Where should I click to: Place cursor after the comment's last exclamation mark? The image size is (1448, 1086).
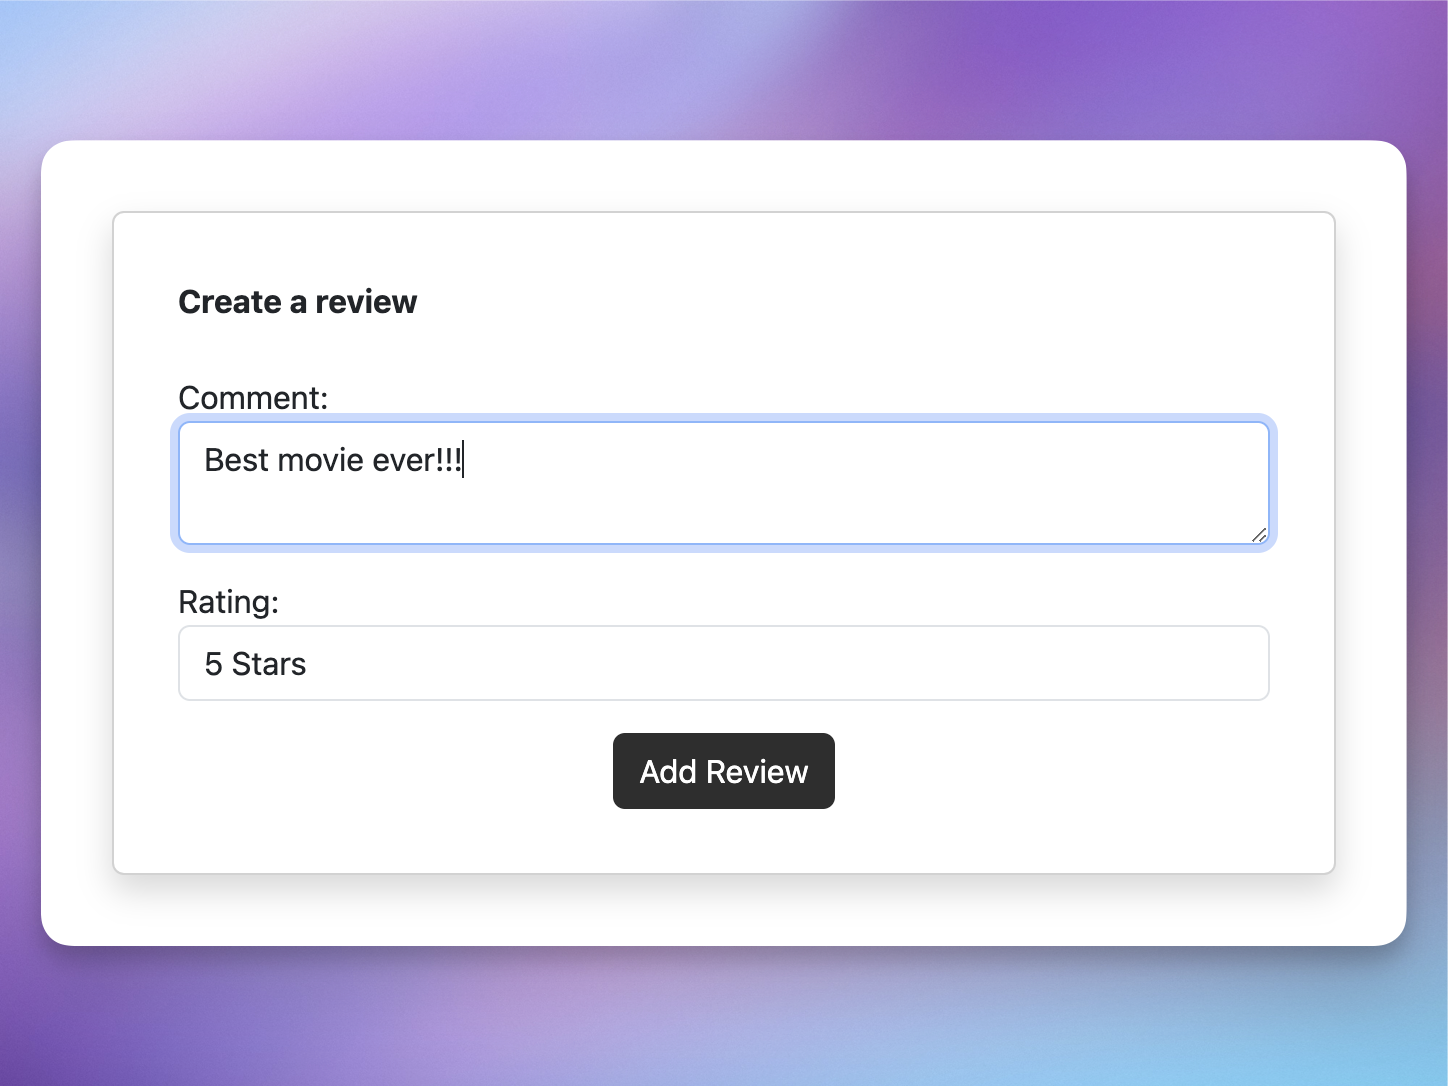tap(464, 460)
